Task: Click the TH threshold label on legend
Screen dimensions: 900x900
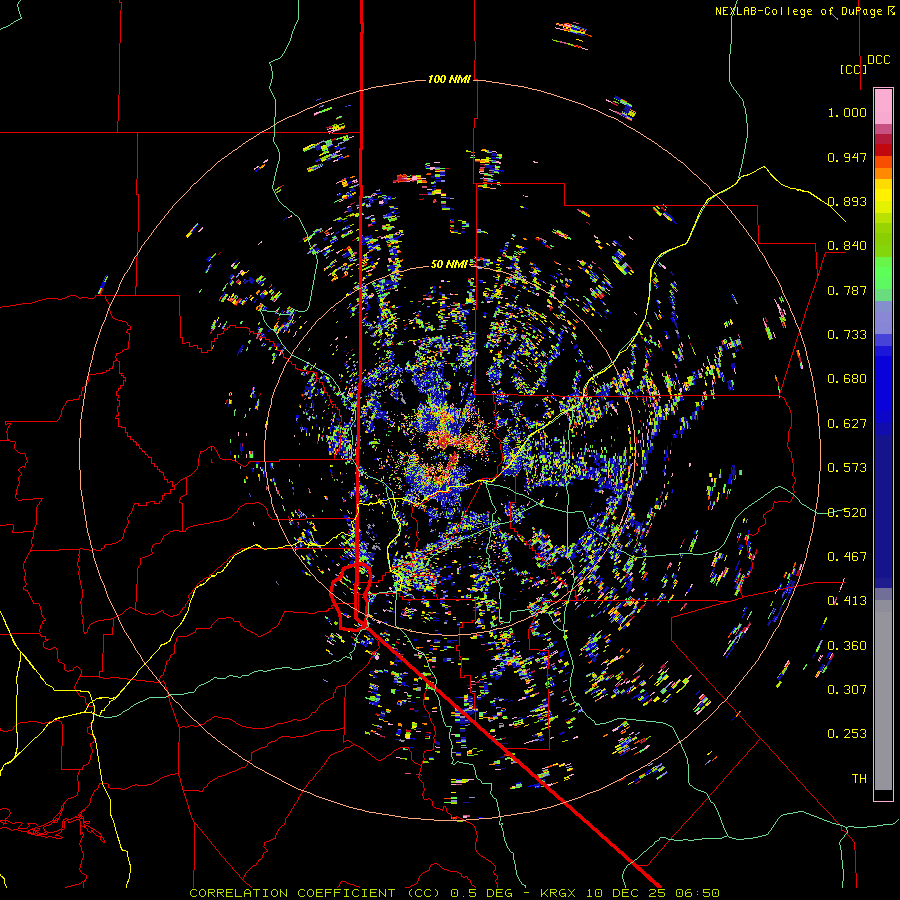Action: 859,779
